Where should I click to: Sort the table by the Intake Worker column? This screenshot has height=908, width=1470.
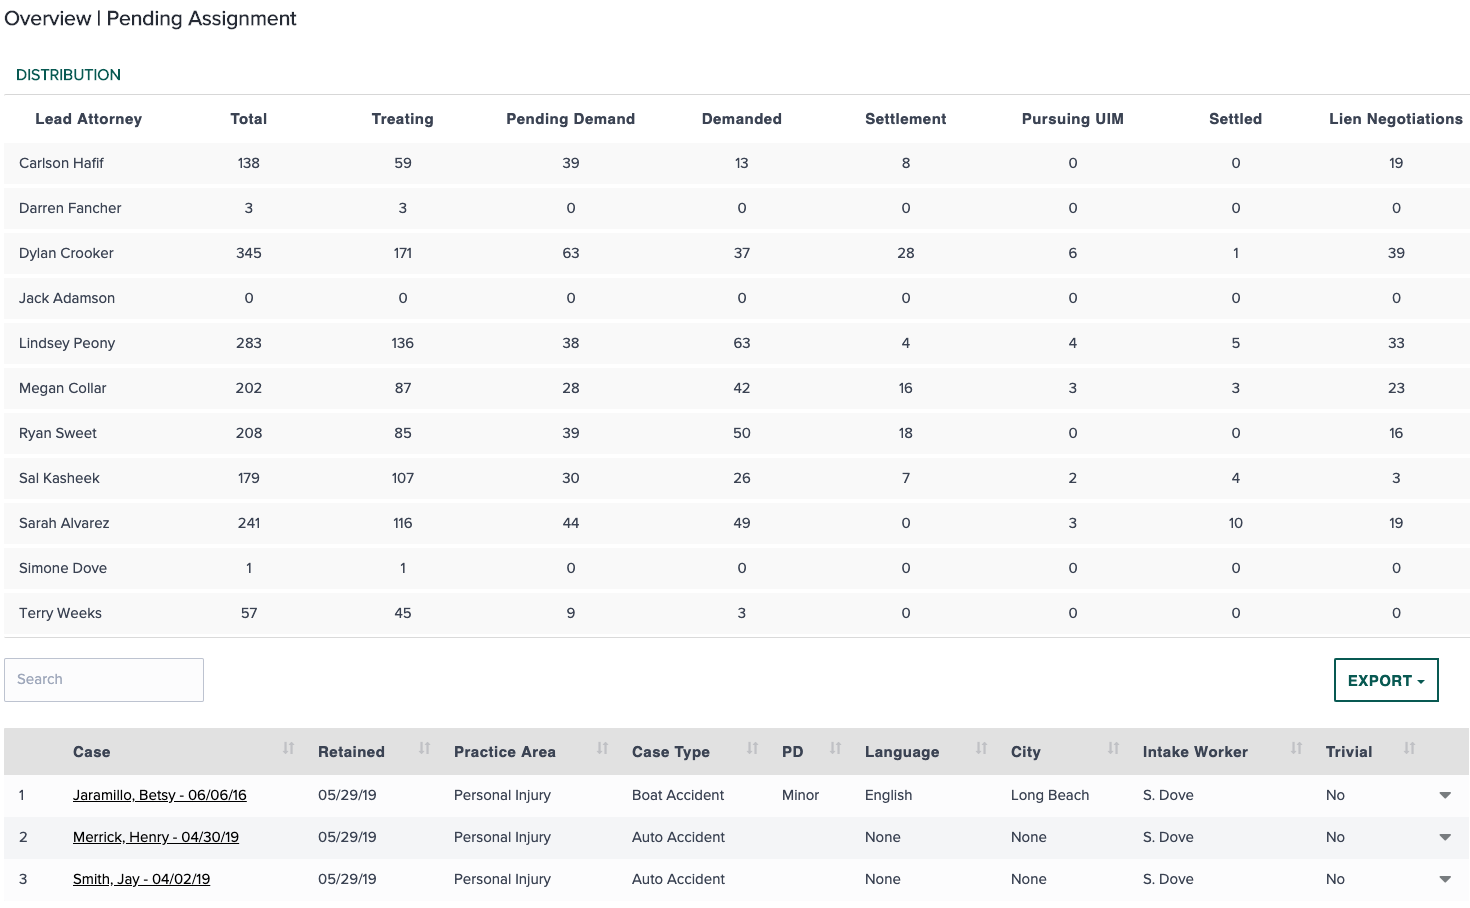pyautogui.click(x=1297, y=749)
